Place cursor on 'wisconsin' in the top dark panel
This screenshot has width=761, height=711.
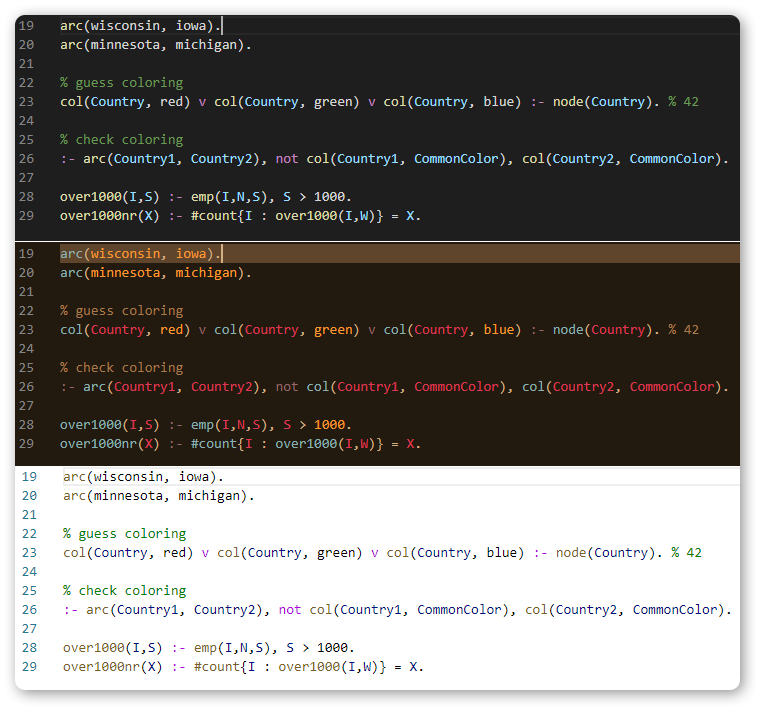click(x=126, y=26)
